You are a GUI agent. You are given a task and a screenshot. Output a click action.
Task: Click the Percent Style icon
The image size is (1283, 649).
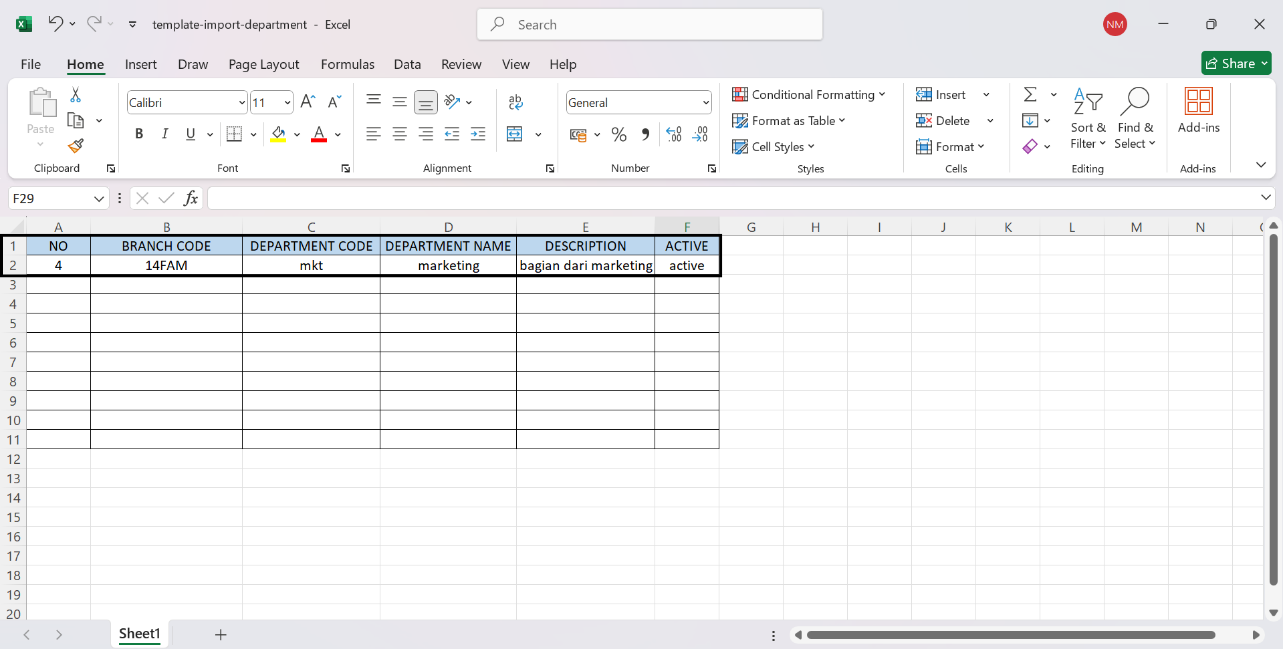[x=619, y=134]
